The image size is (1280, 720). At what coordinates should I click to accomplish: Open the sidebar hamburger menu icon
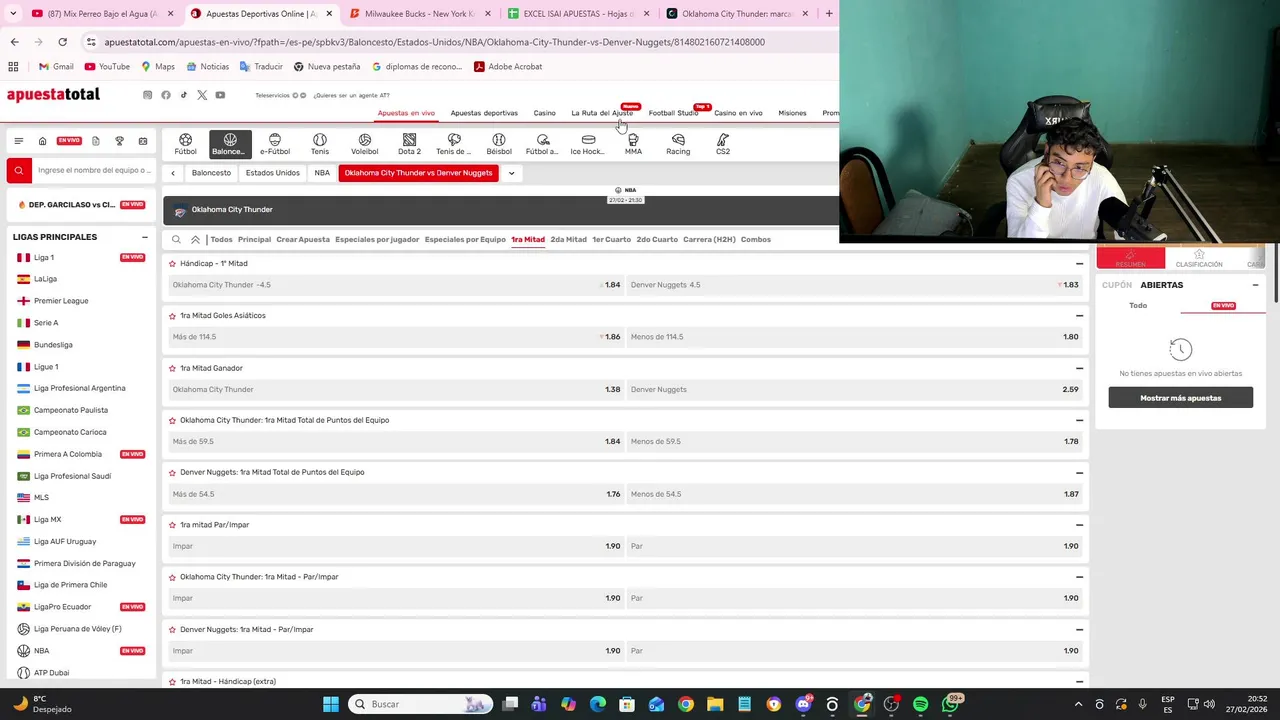click(x=18, y=141)
